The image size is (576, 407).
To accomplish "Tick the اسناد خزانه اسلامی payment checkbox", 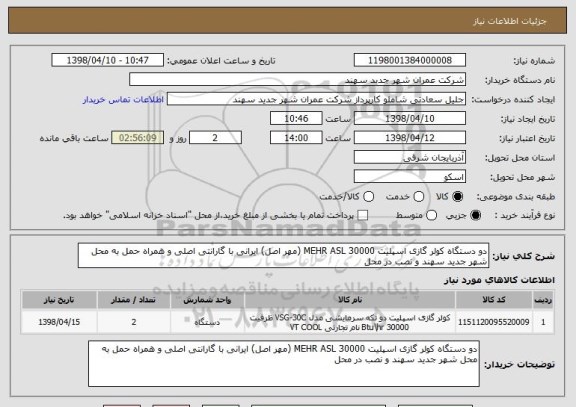I will pyautogui.click(x=363, y=216).
